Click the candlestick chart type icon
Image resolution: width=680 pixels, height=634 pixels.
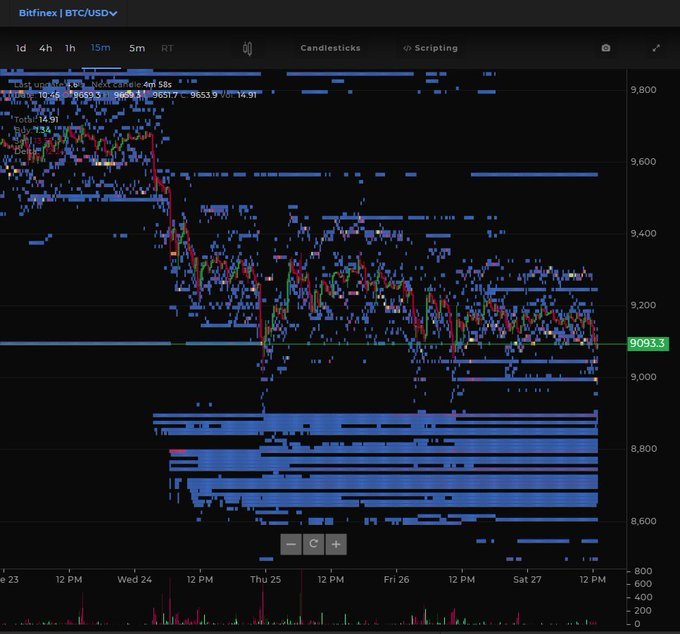coord(247,48)
